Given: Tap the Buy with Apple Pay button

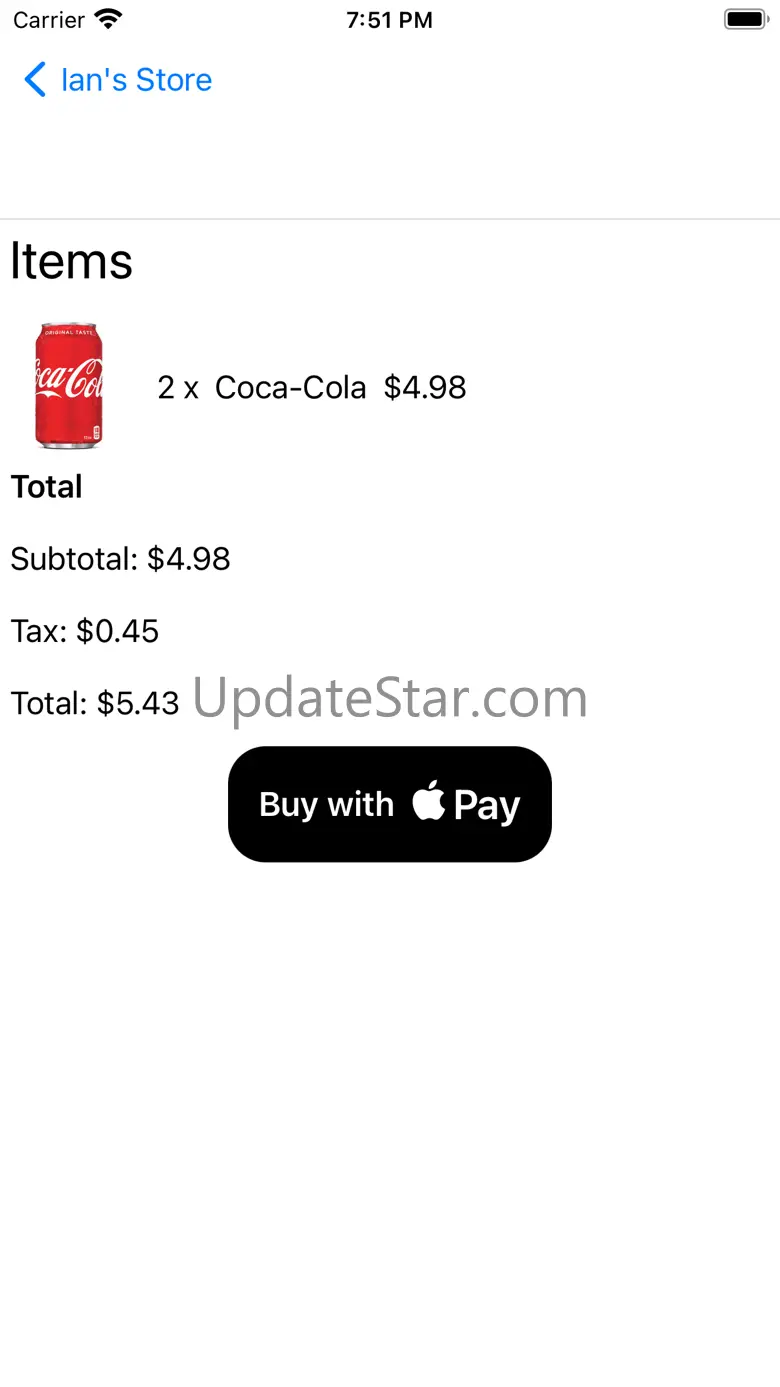Looking at the screenshot, I should 390,804.
